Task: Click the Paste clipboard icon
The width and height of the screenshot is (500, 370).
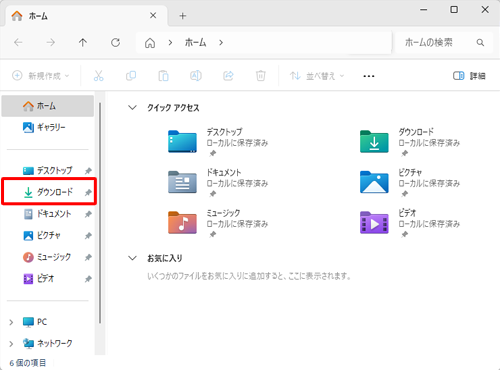Action: tap(163, 76)
